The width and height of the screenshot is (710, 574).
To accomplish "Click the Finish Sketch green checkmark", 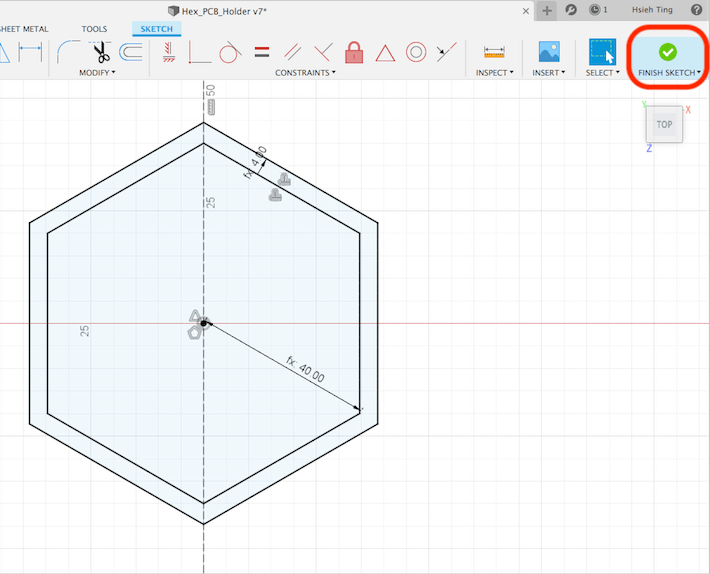I will point(668,52).
